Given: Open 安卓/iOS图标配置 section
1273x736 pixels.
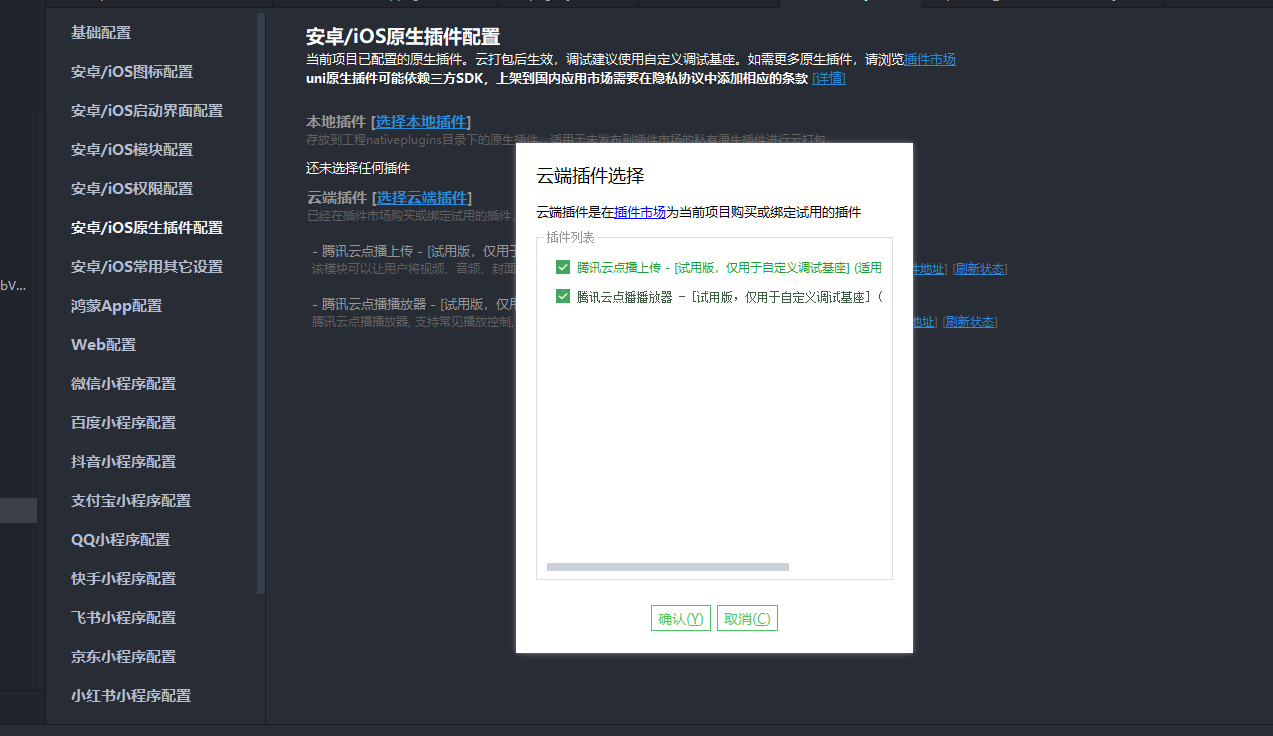Looking at the screenshot, I should [x=132, y=72].
